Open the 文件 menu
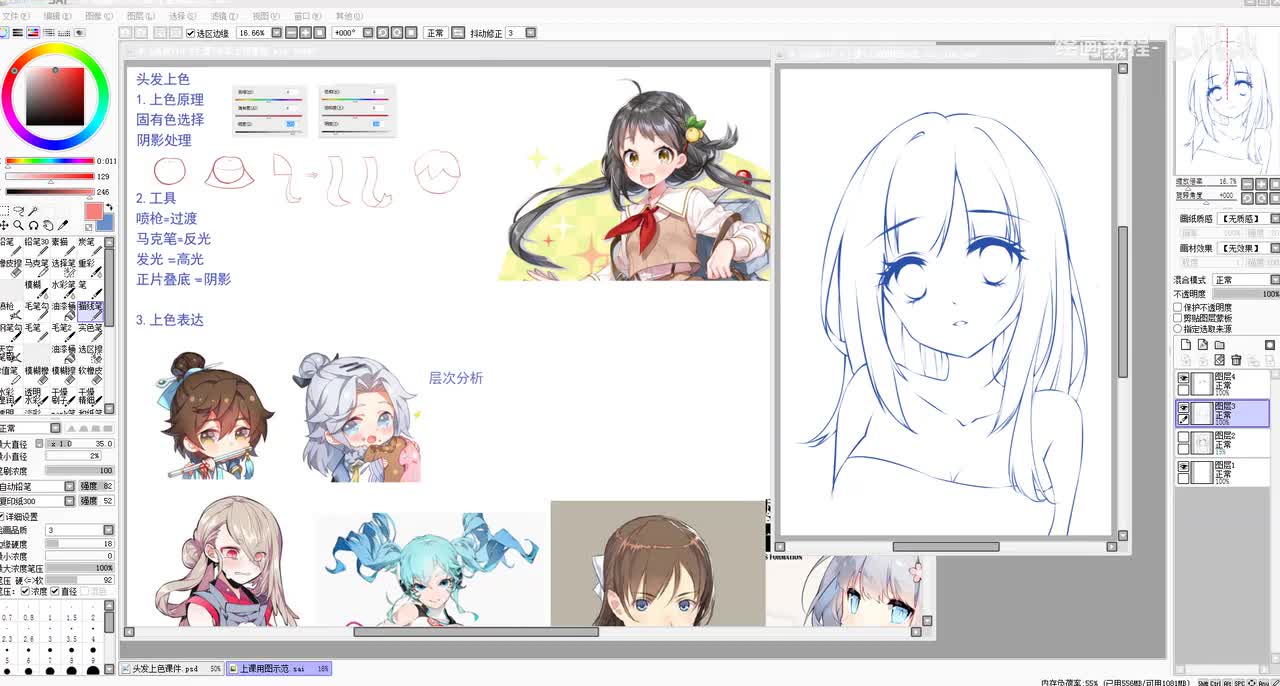The width and height of the screenshot is (1280, 686). pyautogui.click(x=15, y=16)
